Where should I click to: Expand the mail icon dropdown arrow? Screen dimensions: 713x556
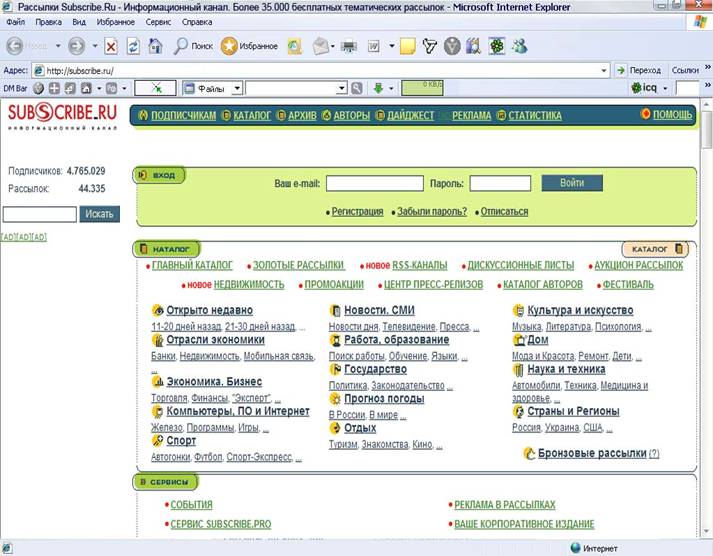click(333, 46)
